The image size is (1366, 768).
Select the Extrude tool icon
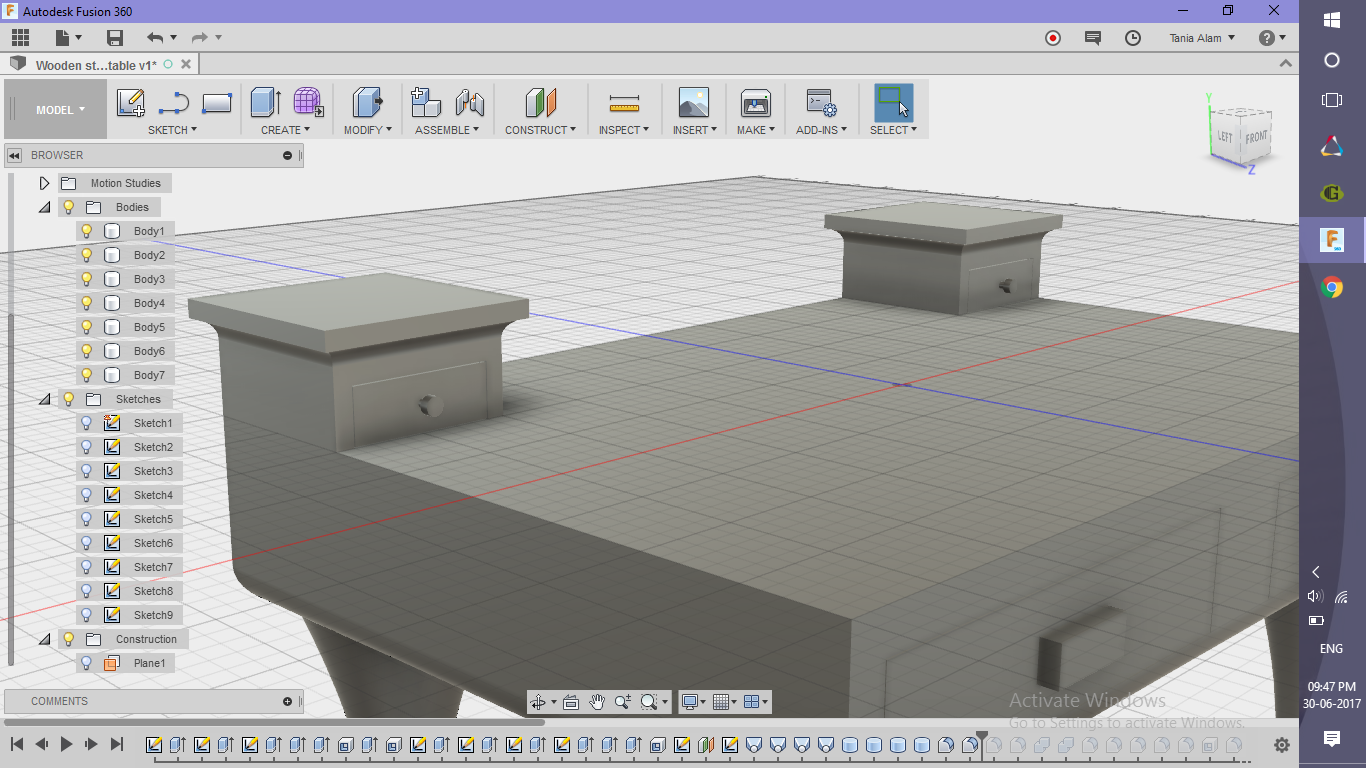[266, 103]
